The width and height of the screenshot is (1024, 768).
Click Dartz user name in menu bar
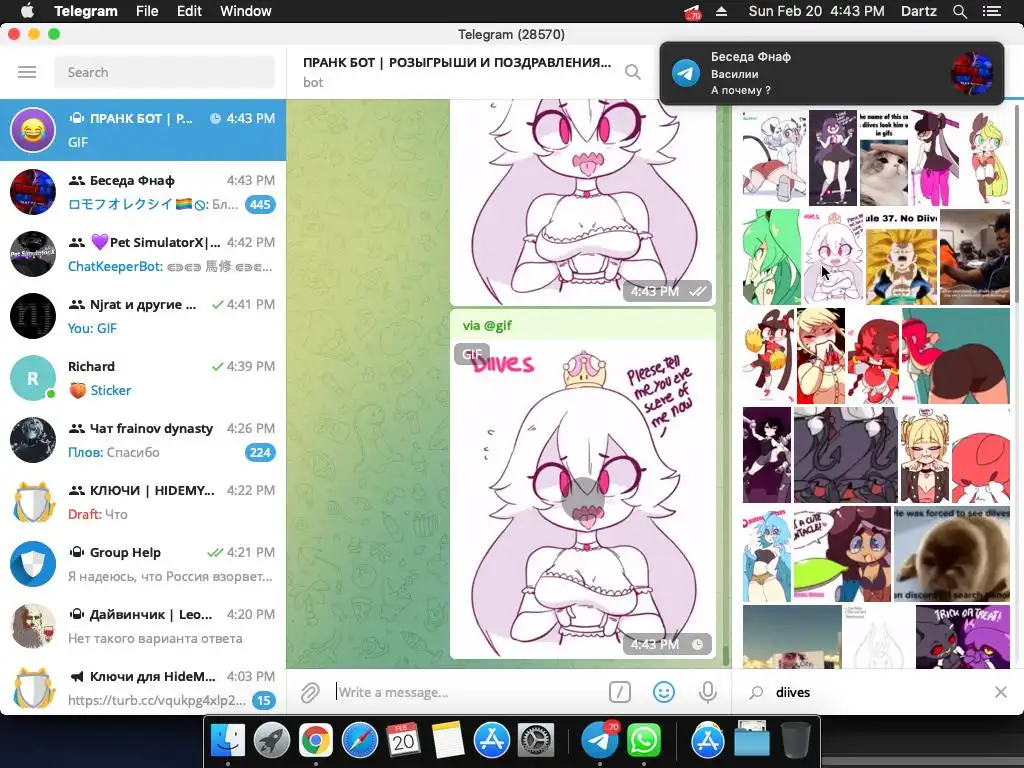[918, 11]
